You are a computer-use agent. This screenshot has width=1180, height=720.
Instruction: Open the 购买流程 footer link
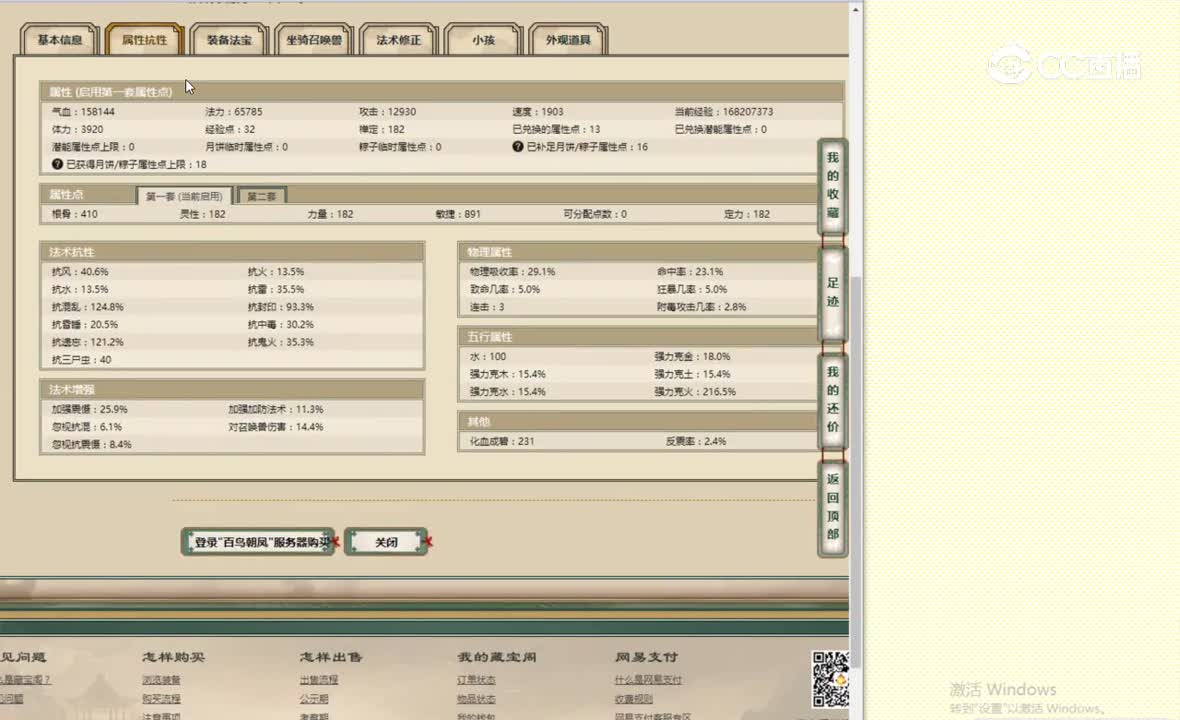(161, 699)
